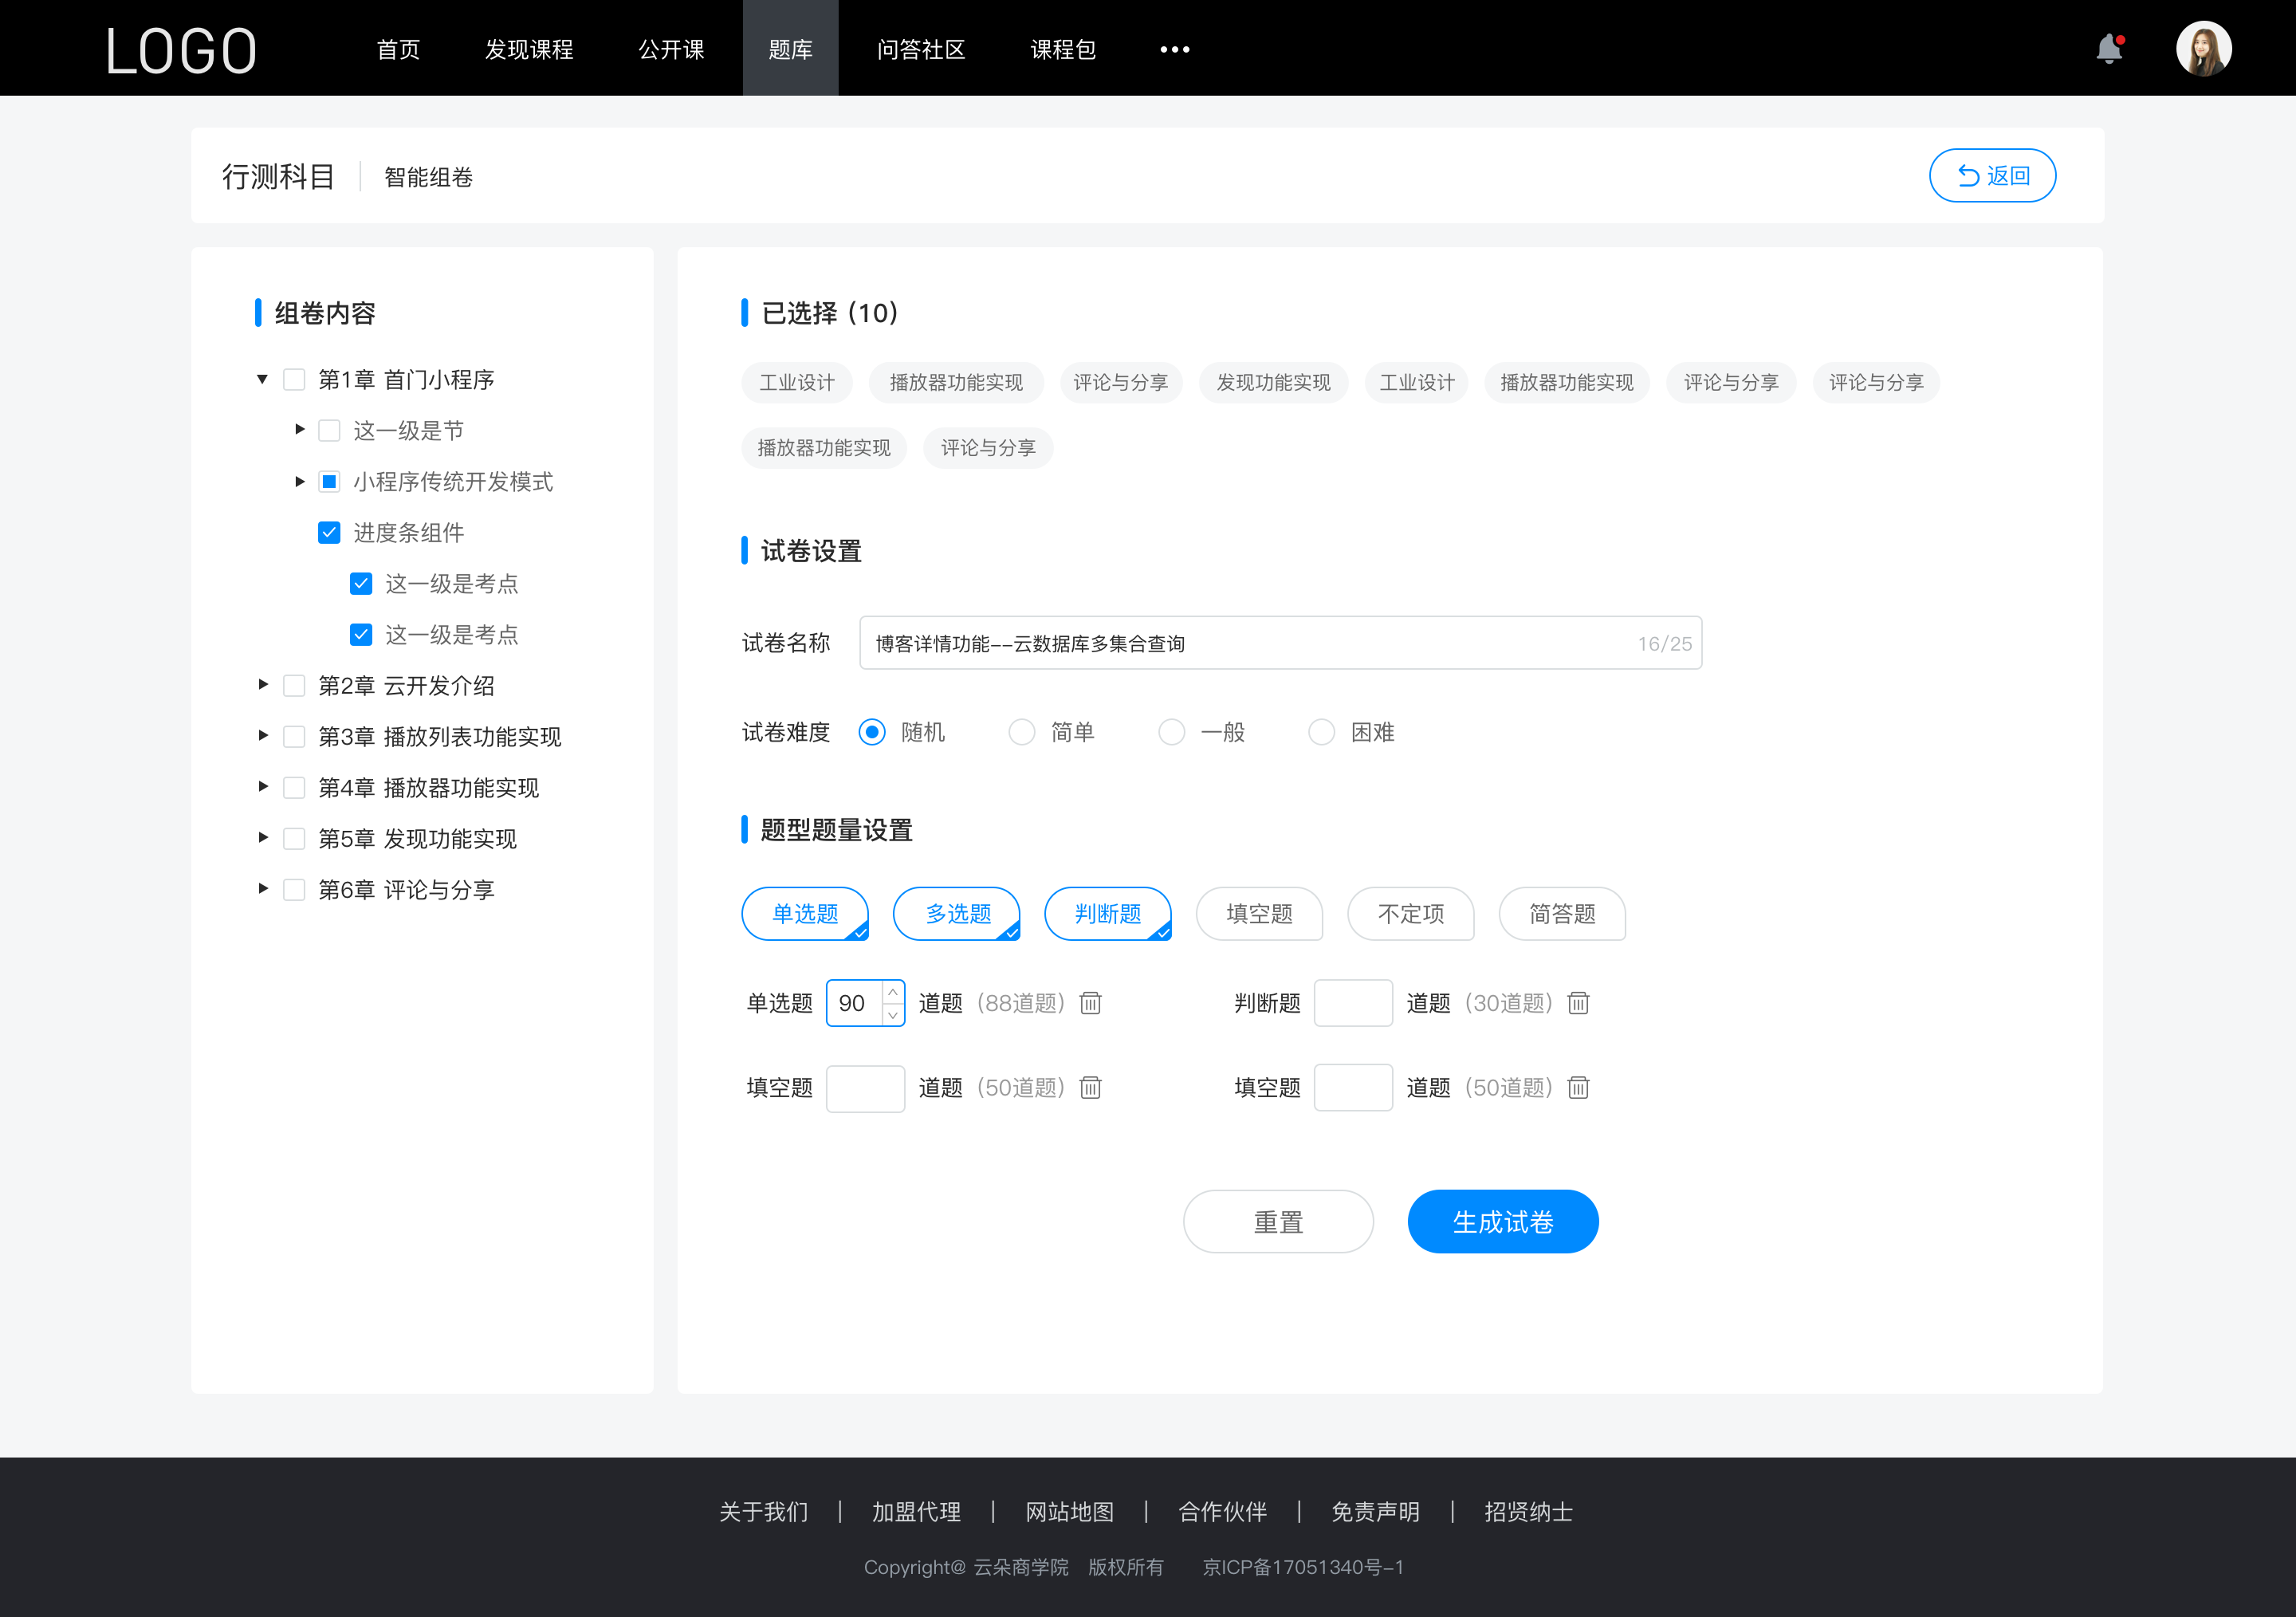The height and width of the screenshot is (1617, 2296).
Task: Click the return/undo arrow icon
Action: point(1965,173)
